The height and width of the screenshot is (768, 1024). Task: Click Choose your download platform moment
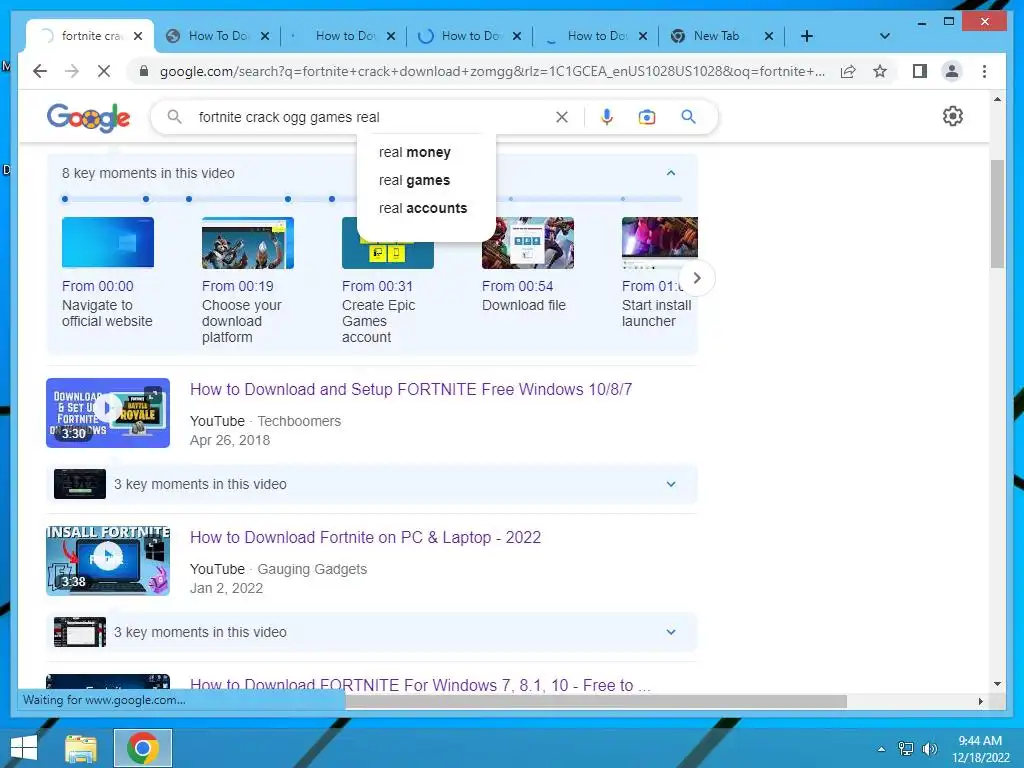[241, 321]
